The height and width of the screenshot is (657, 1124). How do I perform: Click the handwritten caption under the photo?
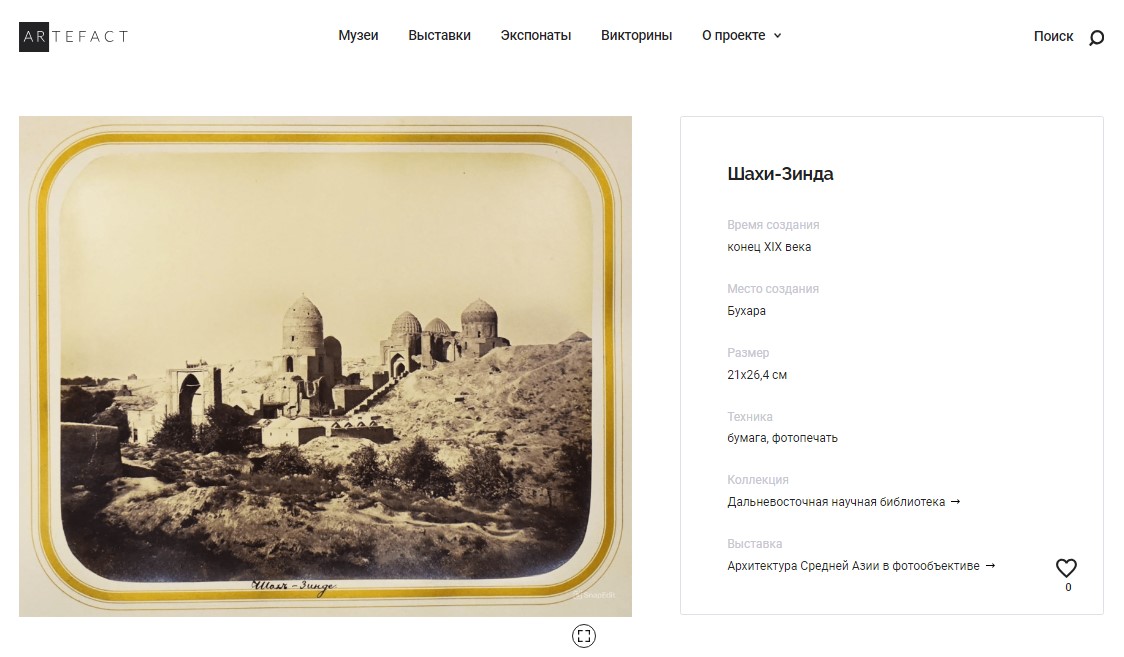293,587
